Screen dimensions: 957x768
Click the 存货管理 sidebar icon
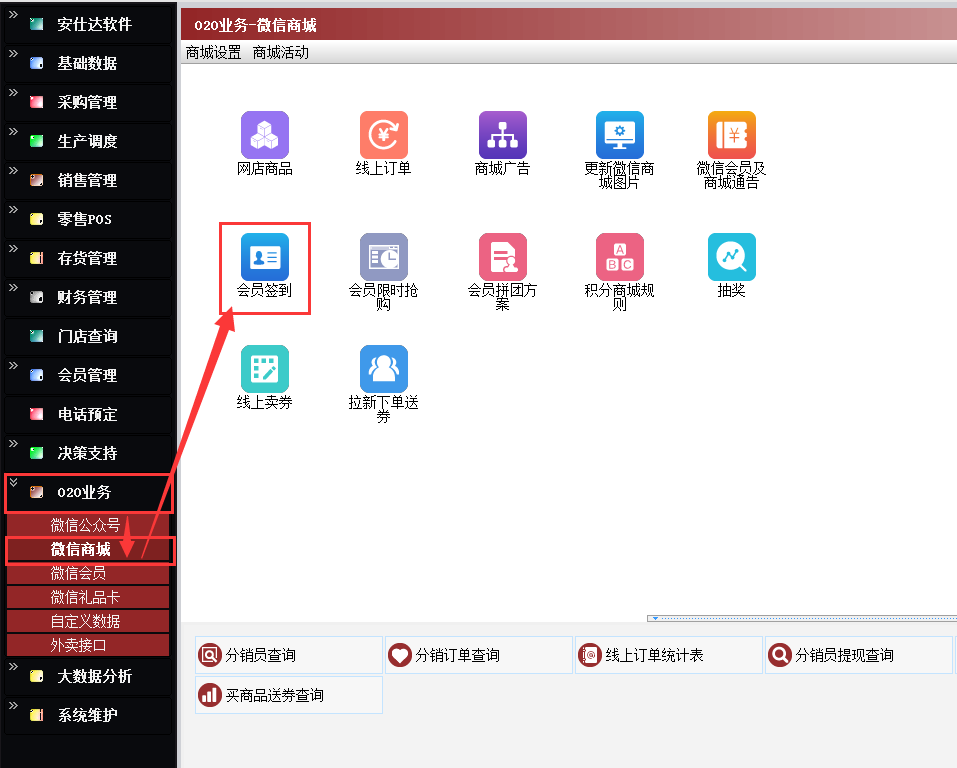click(x=37, y=258)
